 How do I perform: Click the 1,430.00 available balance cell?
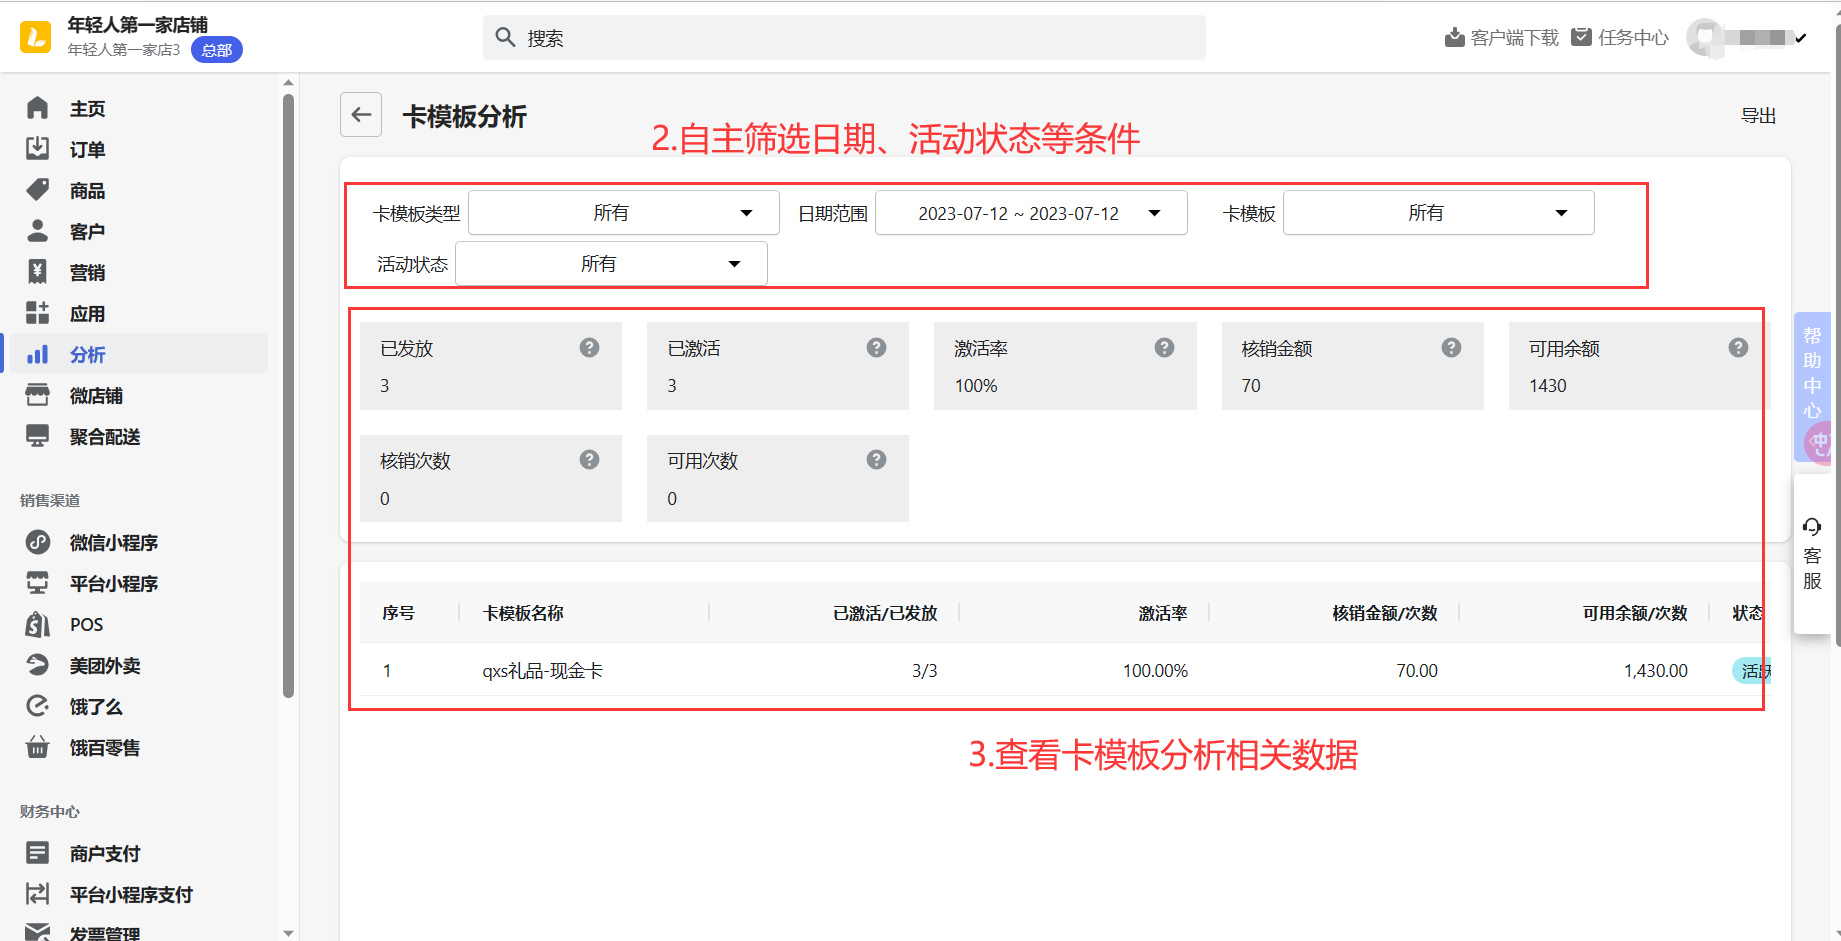[x=1656, y=671]
